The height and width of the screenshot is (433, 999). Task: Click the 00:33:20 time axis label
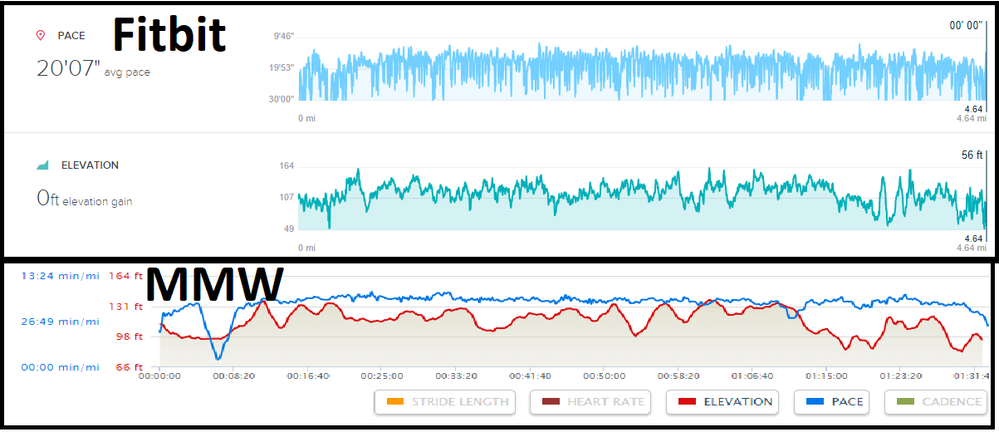(456, 376)
